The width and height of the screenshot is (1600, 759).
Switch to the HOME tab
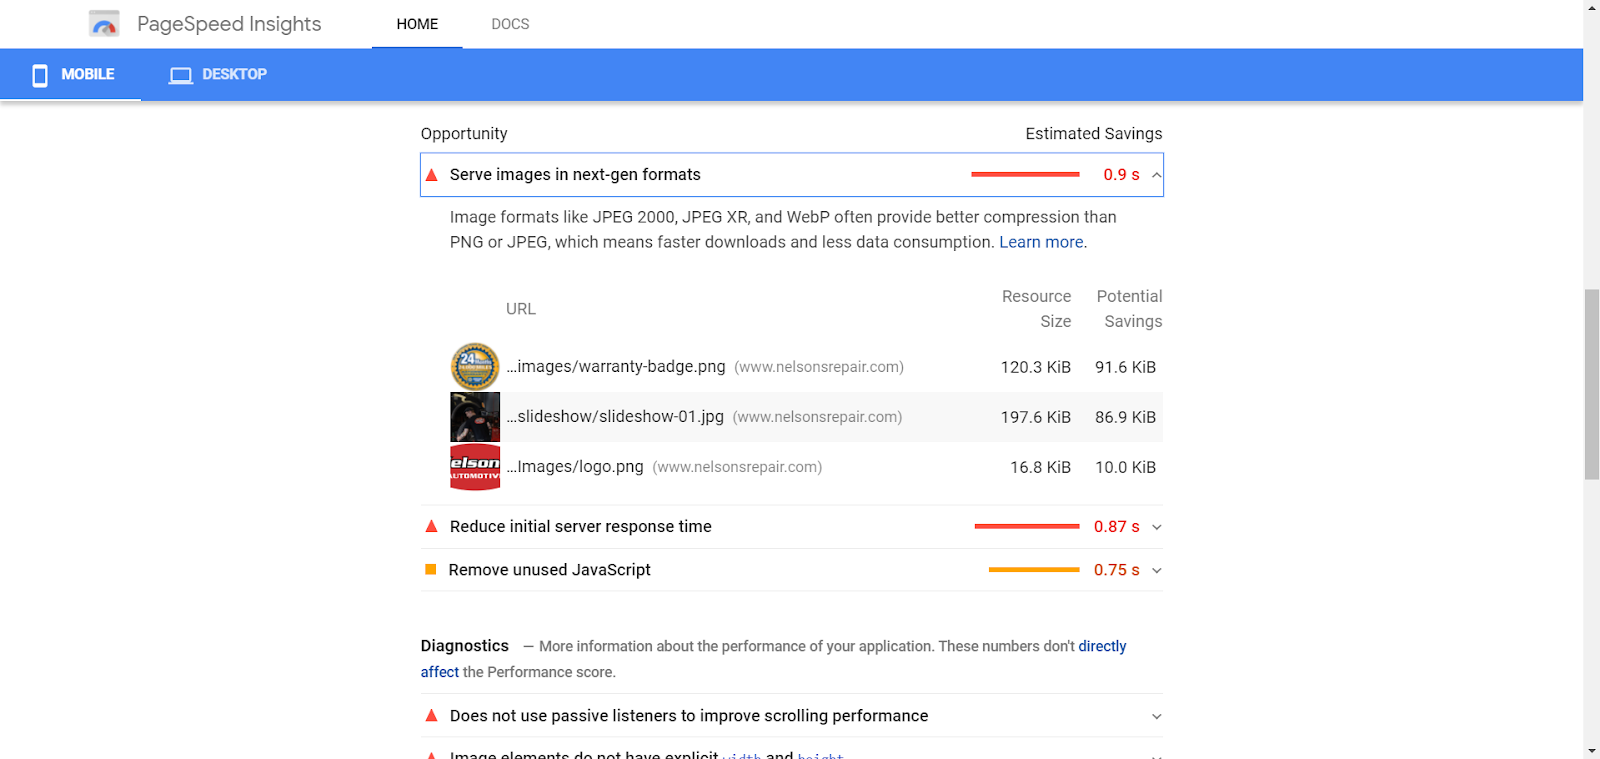point(417,24)
